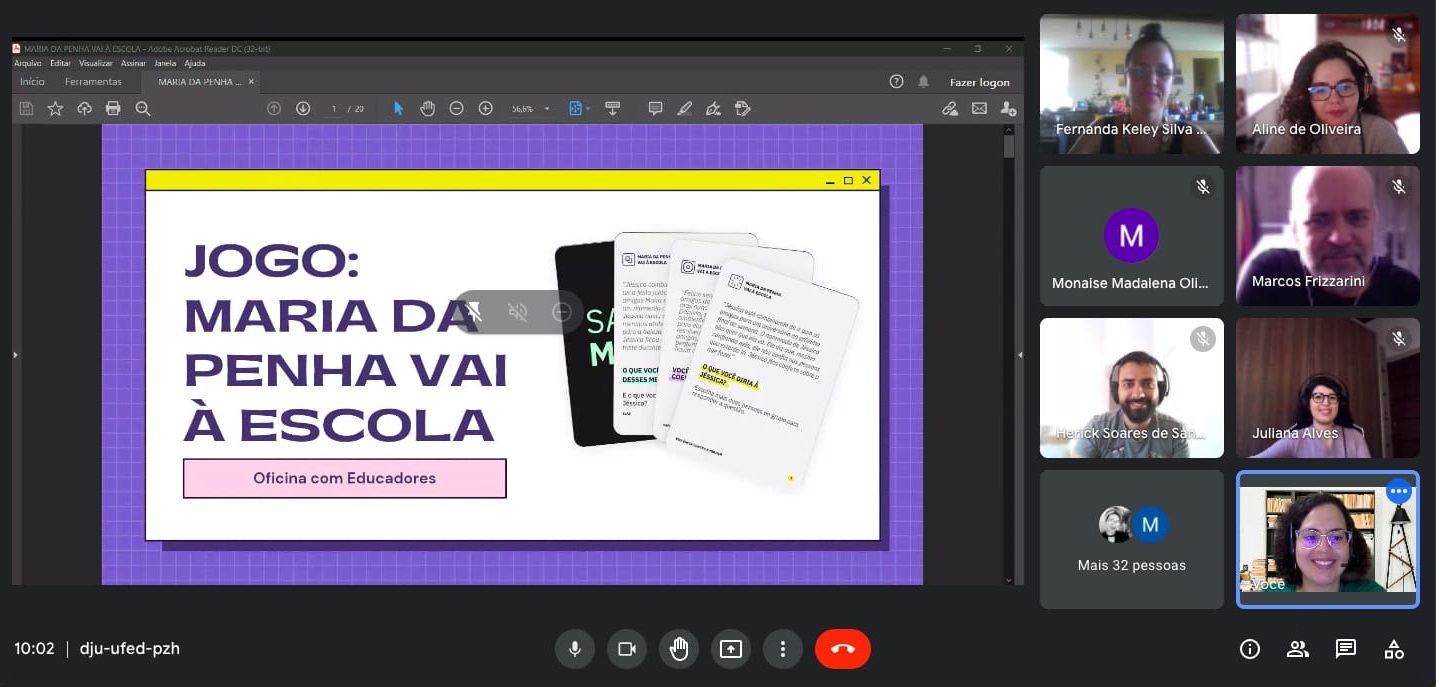Click the red hang up button
Image resolution: width=1440 pixels, height=687 pixels.
click(x=842, y=649)
